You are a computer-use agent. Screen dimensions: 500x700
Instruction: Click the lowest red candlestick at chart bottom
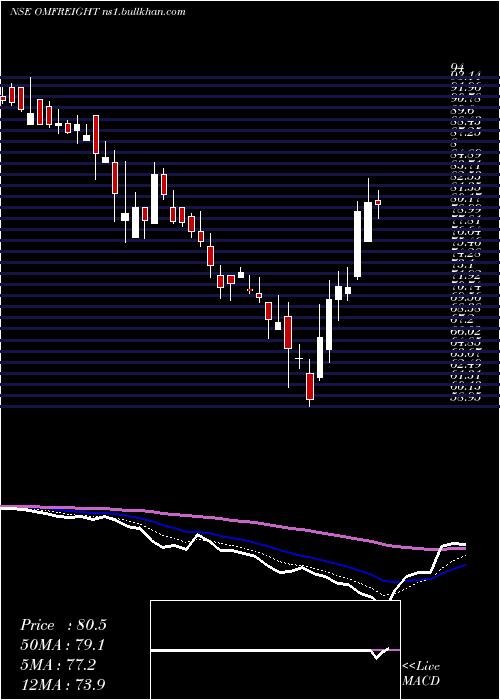click(x=310, y=386)
